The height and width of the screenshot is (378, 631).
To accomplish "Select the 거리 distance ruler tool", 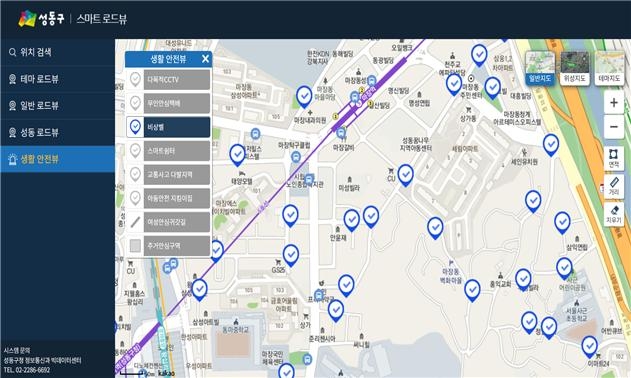I will [x=614, y=186].
